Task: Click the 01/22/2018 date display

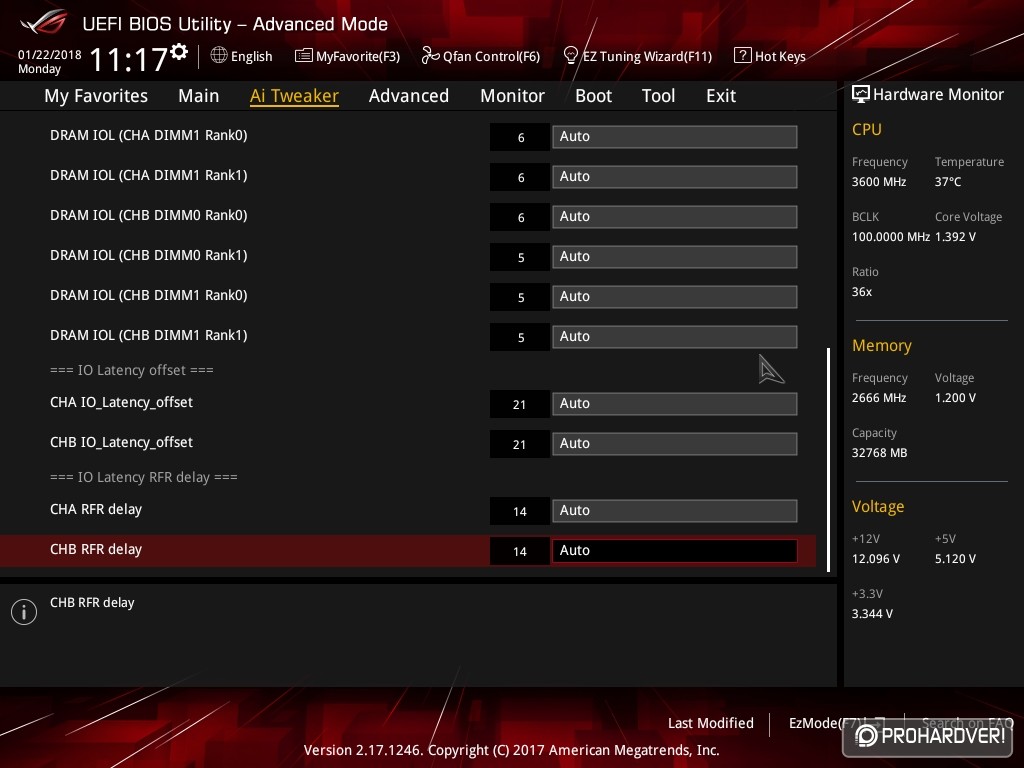Action: (x=50, y=54)
